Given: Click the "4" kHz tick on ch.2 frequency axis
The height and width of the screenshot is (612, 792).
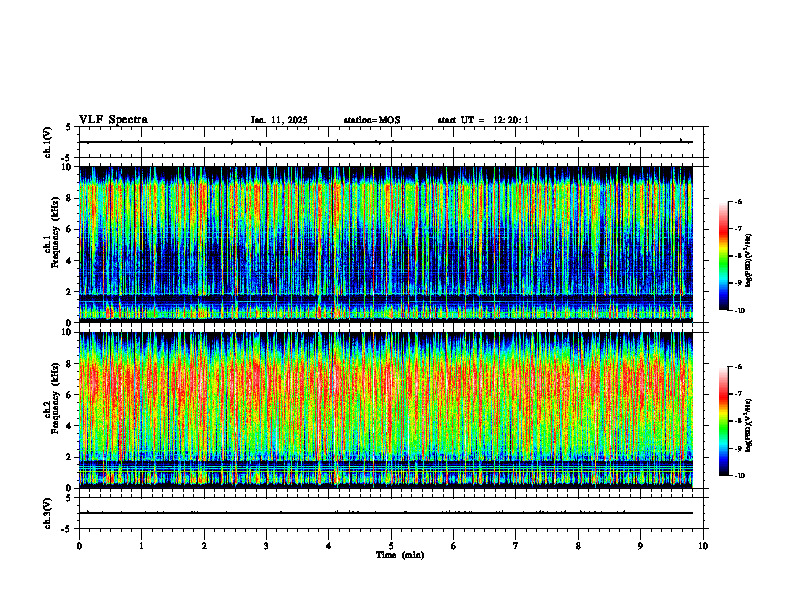Looking at the screenshot, I should pyautogui.click(x=69, y=427).
